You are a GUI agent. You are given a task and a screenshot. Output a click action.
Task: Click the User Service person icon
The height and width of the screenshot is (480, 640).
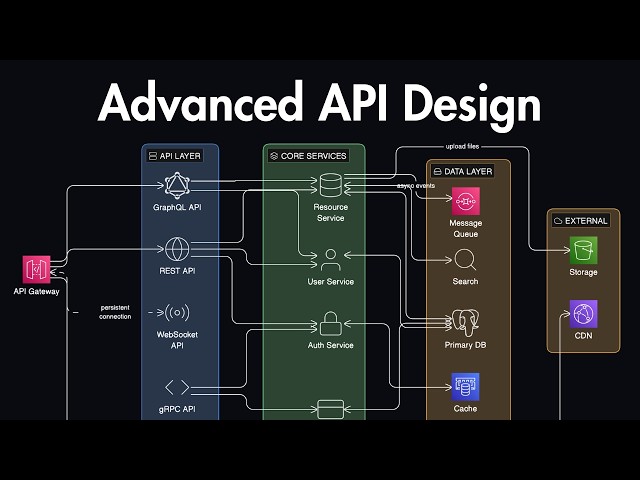(x=331, y=260)
